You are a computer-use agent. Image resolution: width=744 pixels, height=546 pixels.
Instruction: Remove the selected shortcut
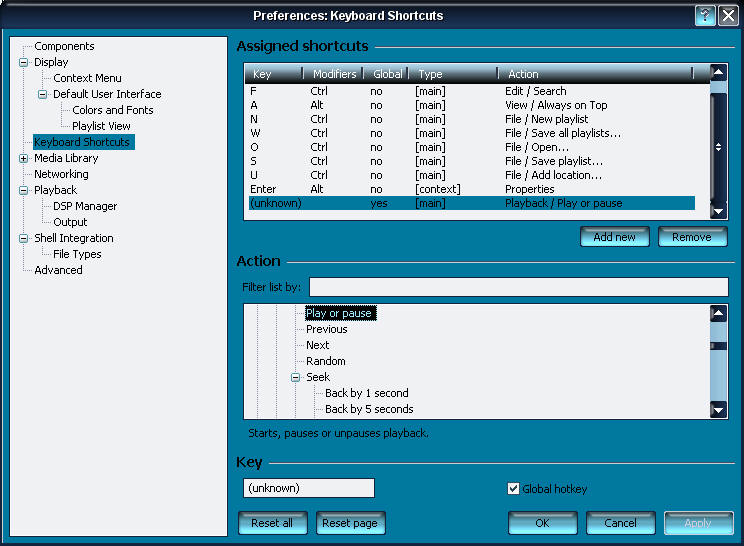tap(692, 237)
